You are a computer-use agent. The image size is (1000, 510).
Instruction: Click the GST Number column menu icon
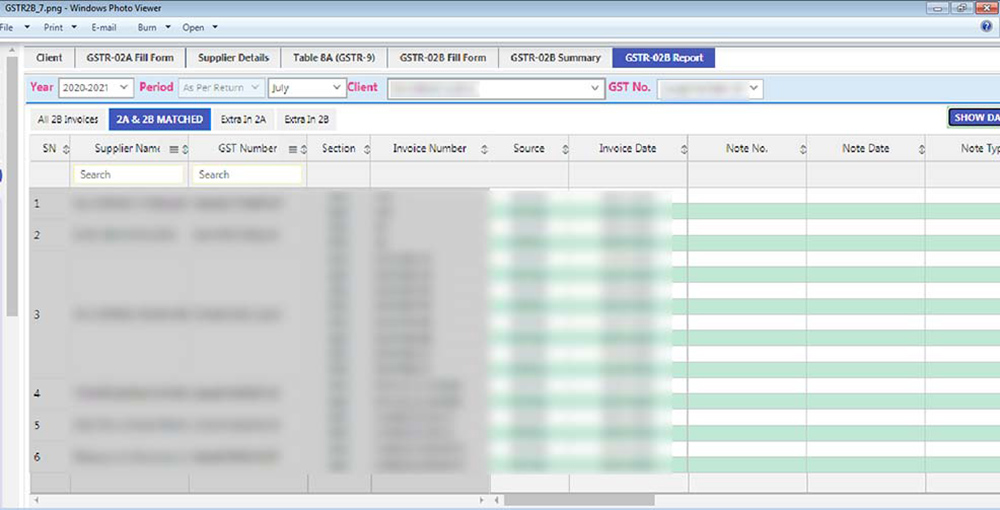[x=292, y=149]
